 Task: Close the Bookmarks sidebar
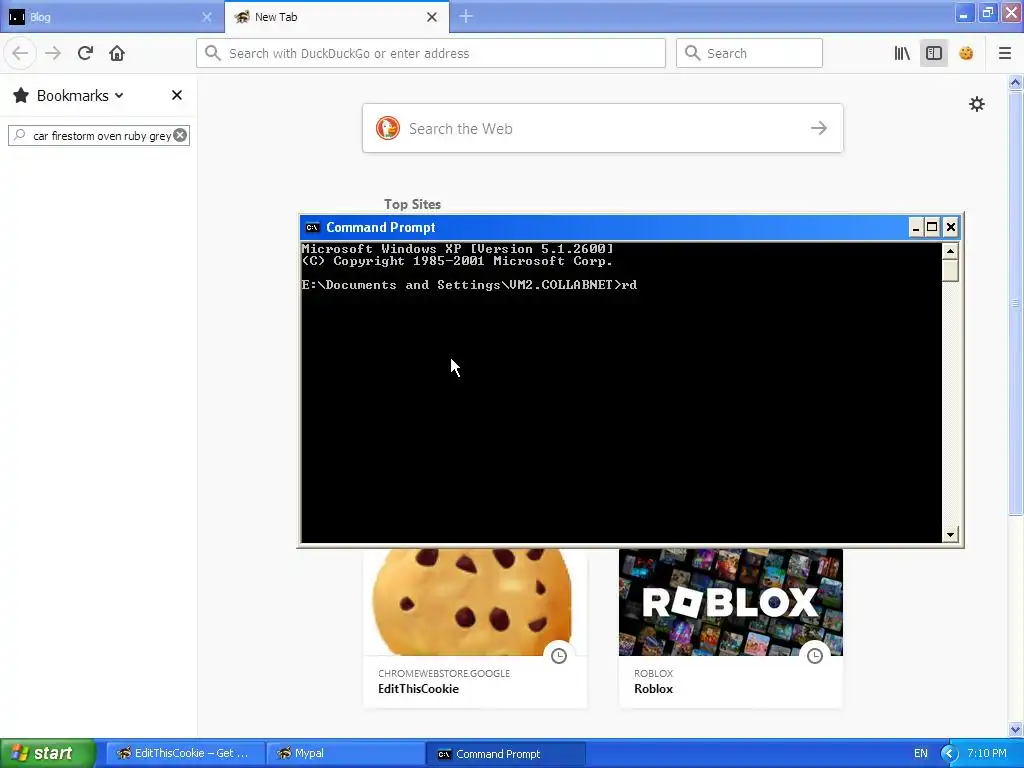(176, 95)
